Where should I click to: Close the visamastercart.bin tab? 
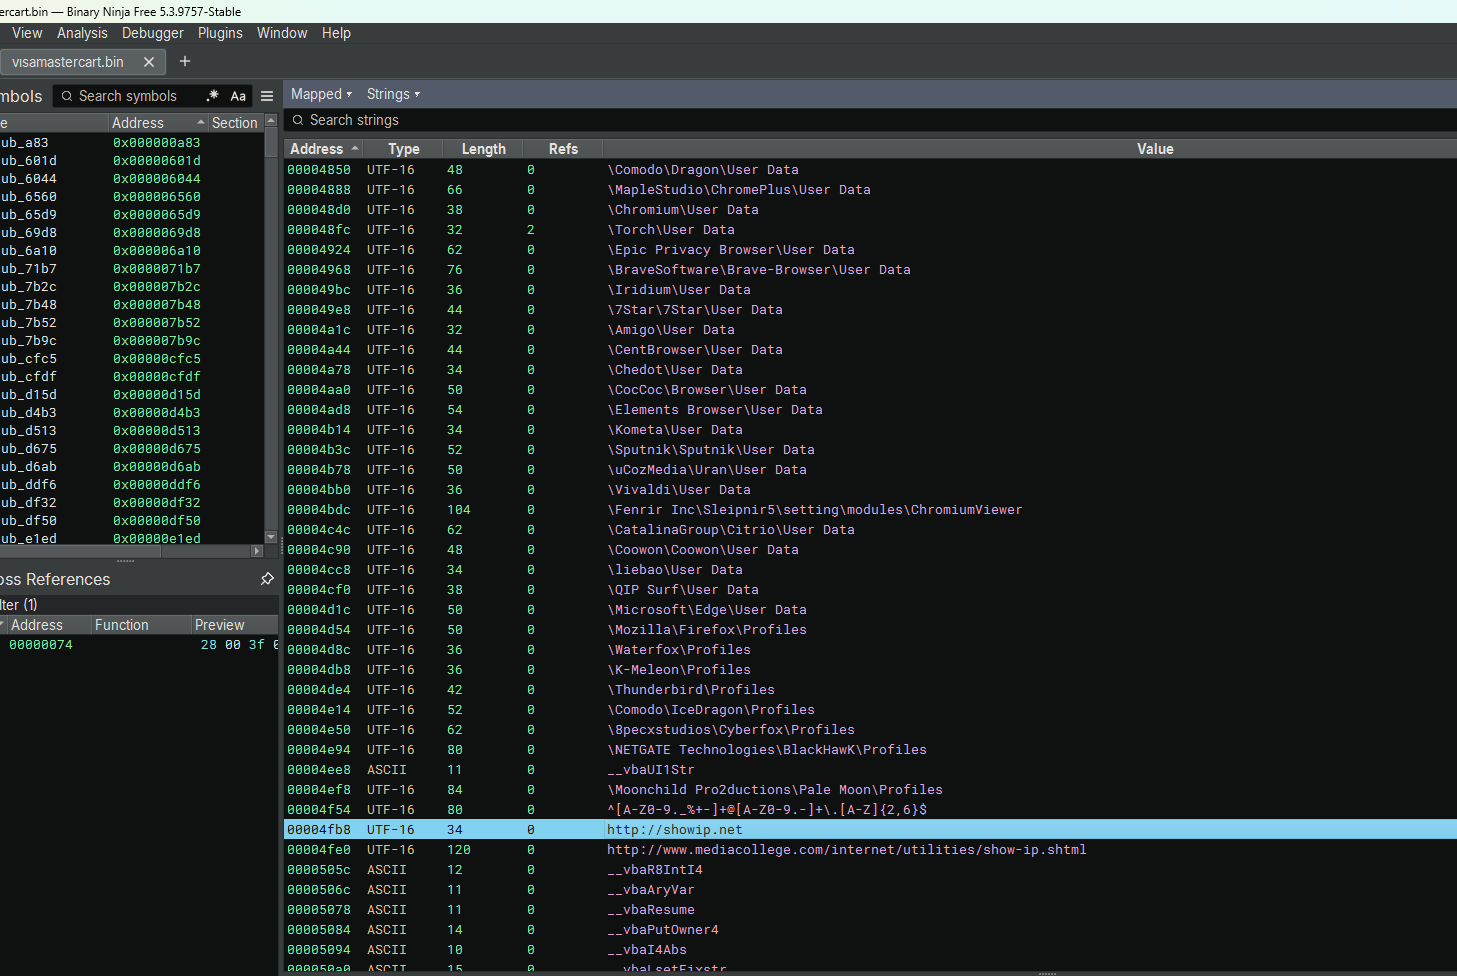[149, 62]
